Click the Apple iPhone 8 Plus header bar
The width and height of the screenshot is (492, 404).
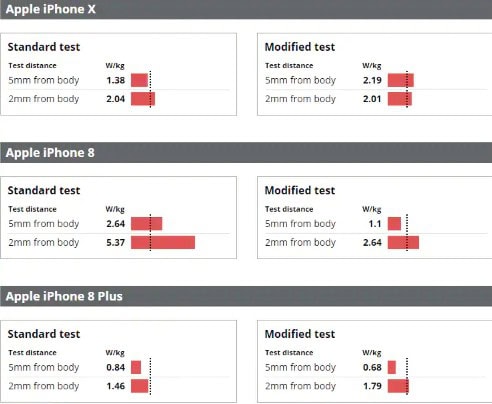click(x=246, y=296)
